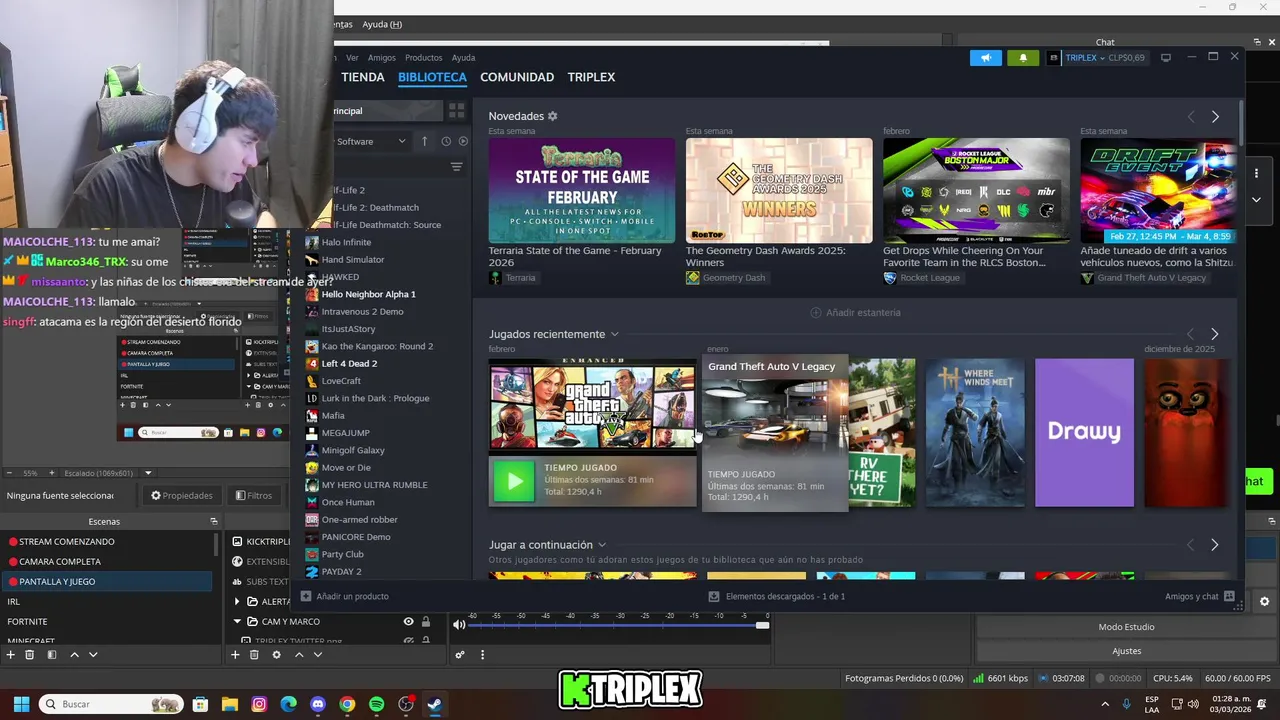Open Steam COMUNIDAD tab

[x=517, y=77]
